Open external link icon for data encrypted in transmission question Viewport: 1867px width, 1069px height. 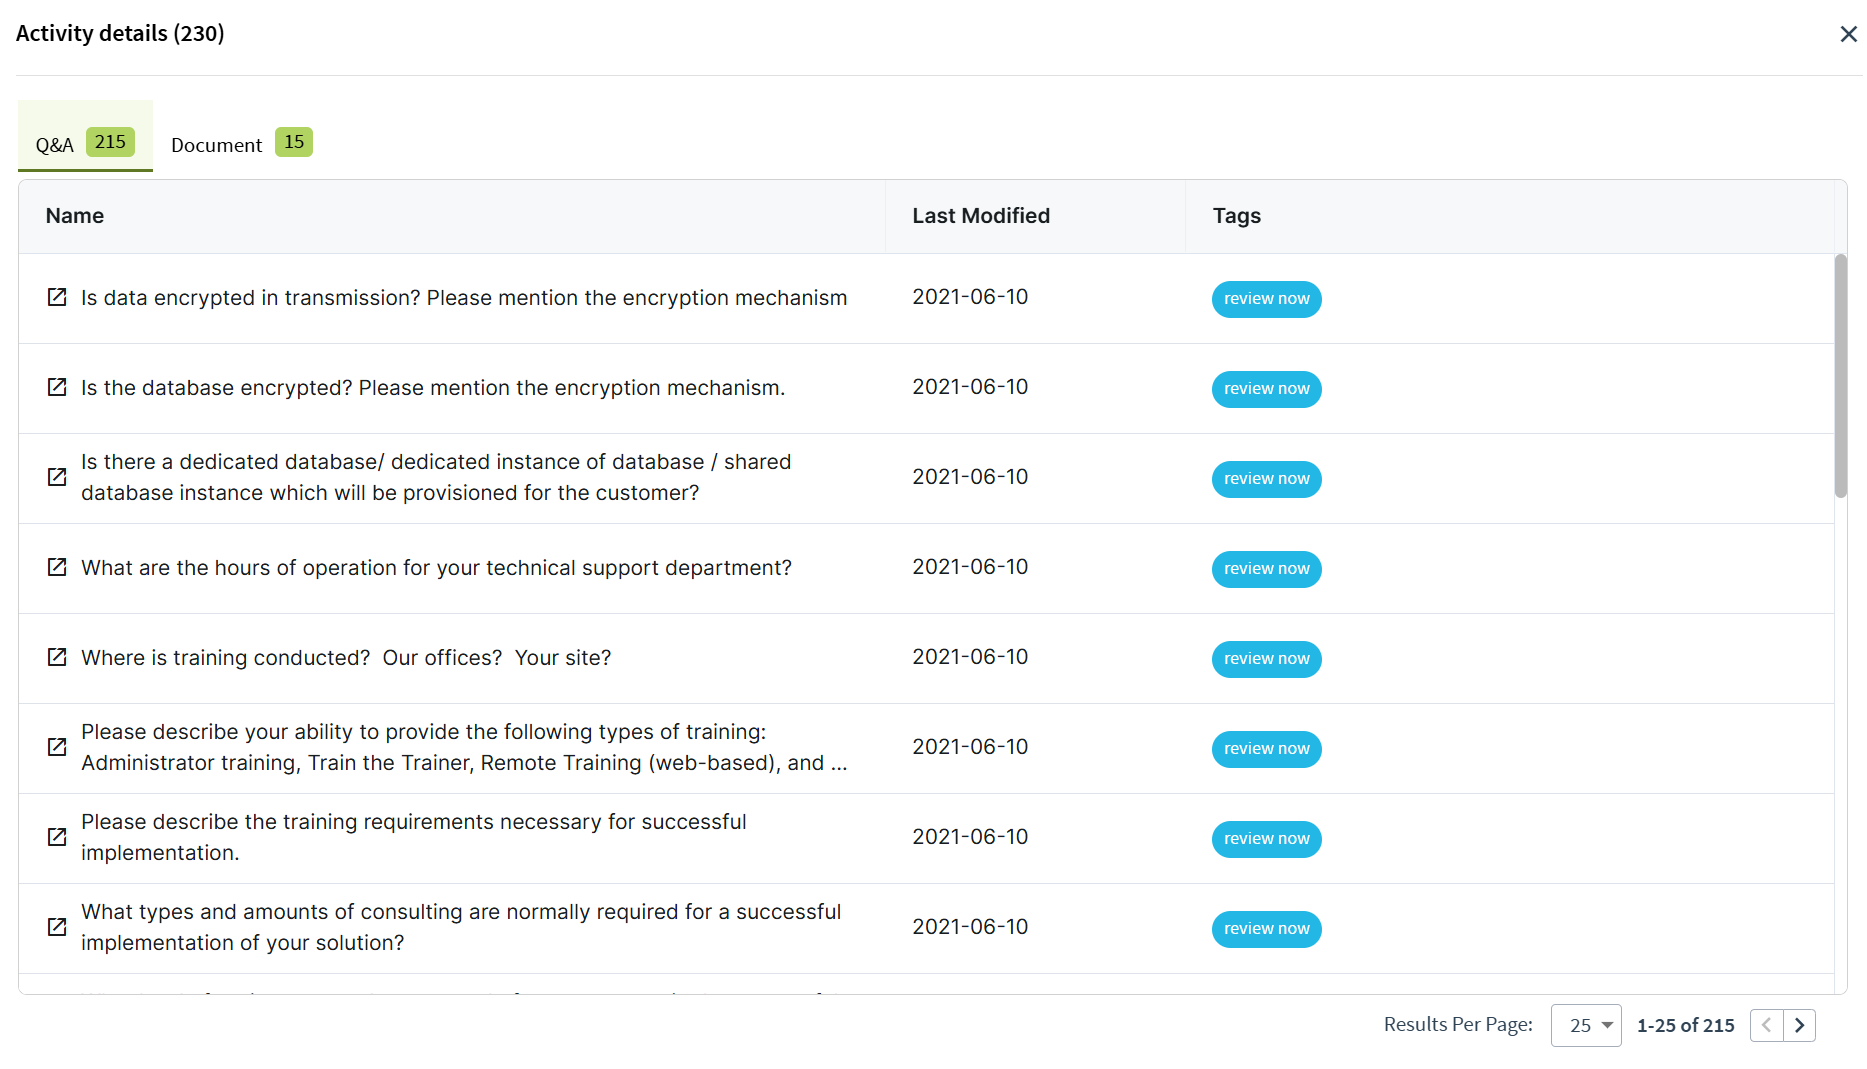click(x=57, y=298)
